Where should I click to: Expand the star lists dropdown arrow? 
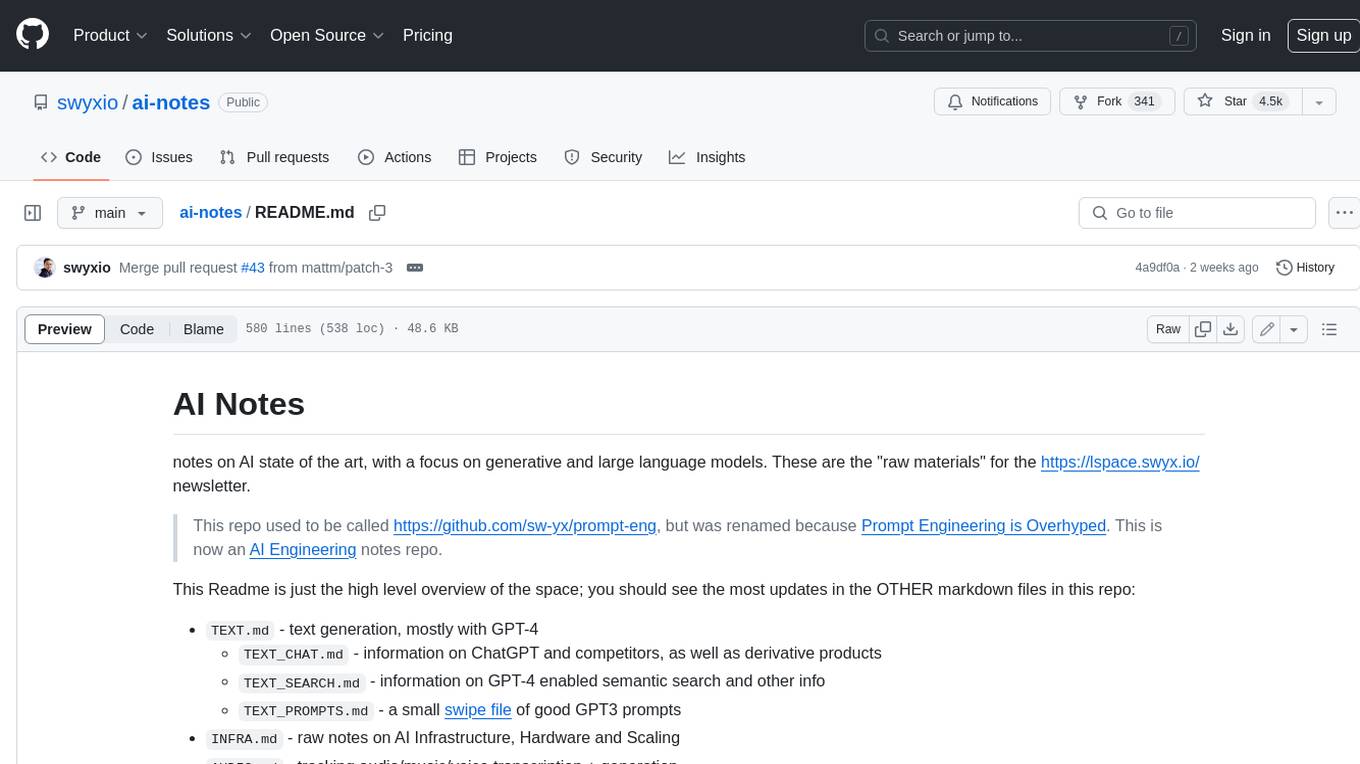tap(1319, 102)
